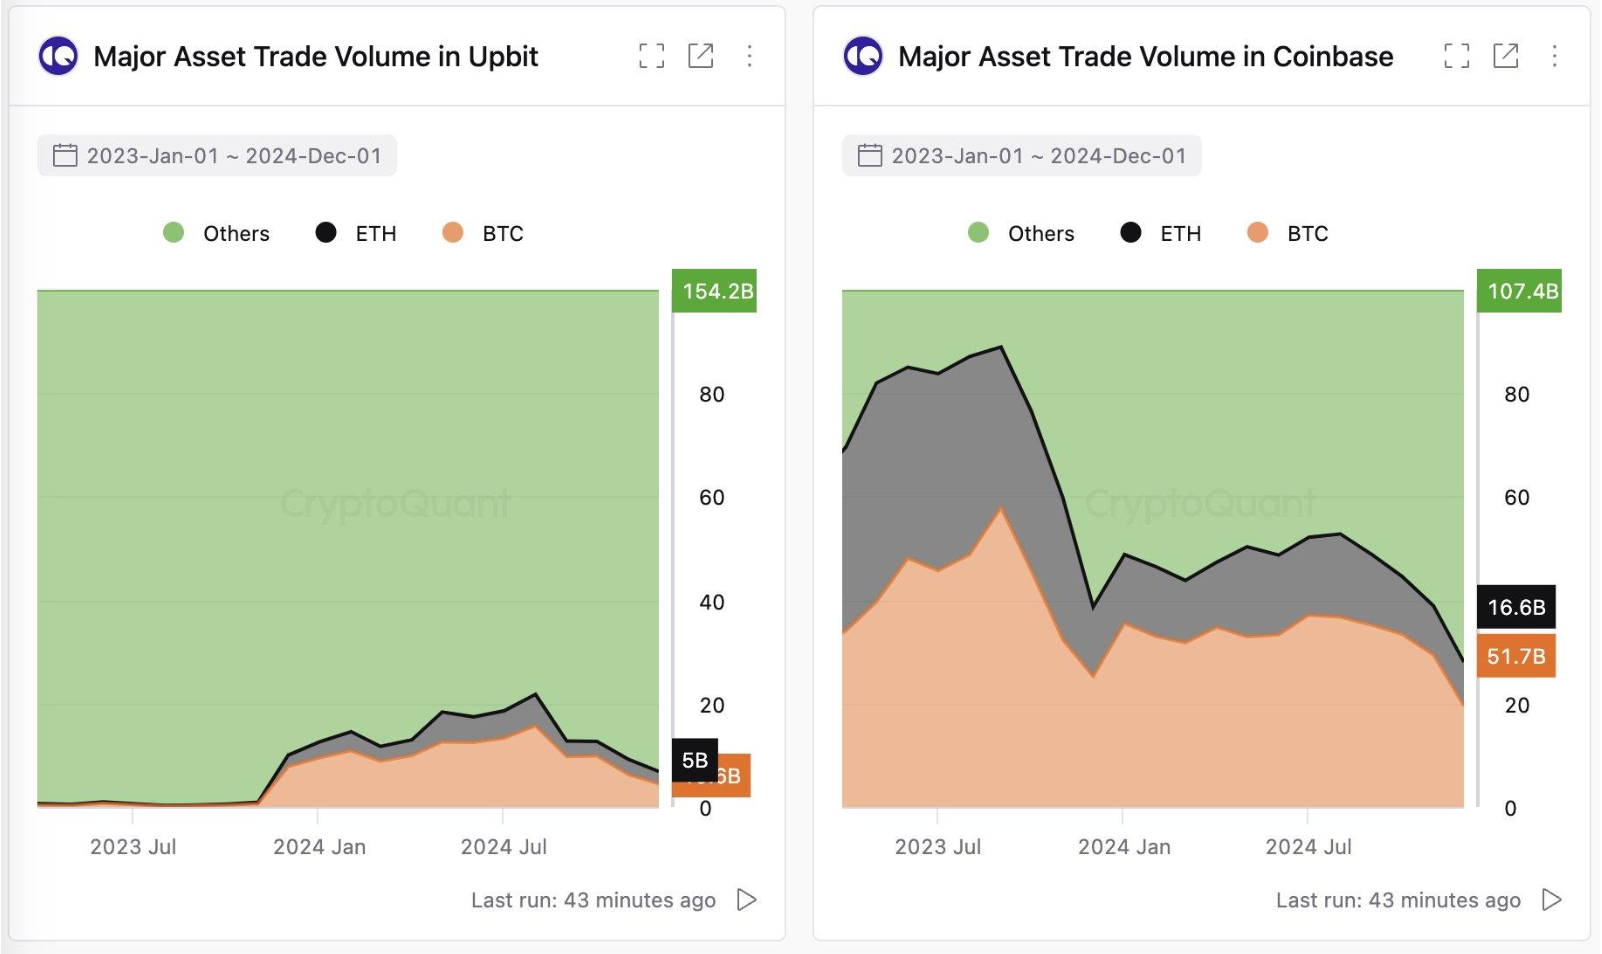Image resolution: width=1602 pixels, height=954 pixels.
Task: Open Upbit date range picker
Action: (217, 156)
